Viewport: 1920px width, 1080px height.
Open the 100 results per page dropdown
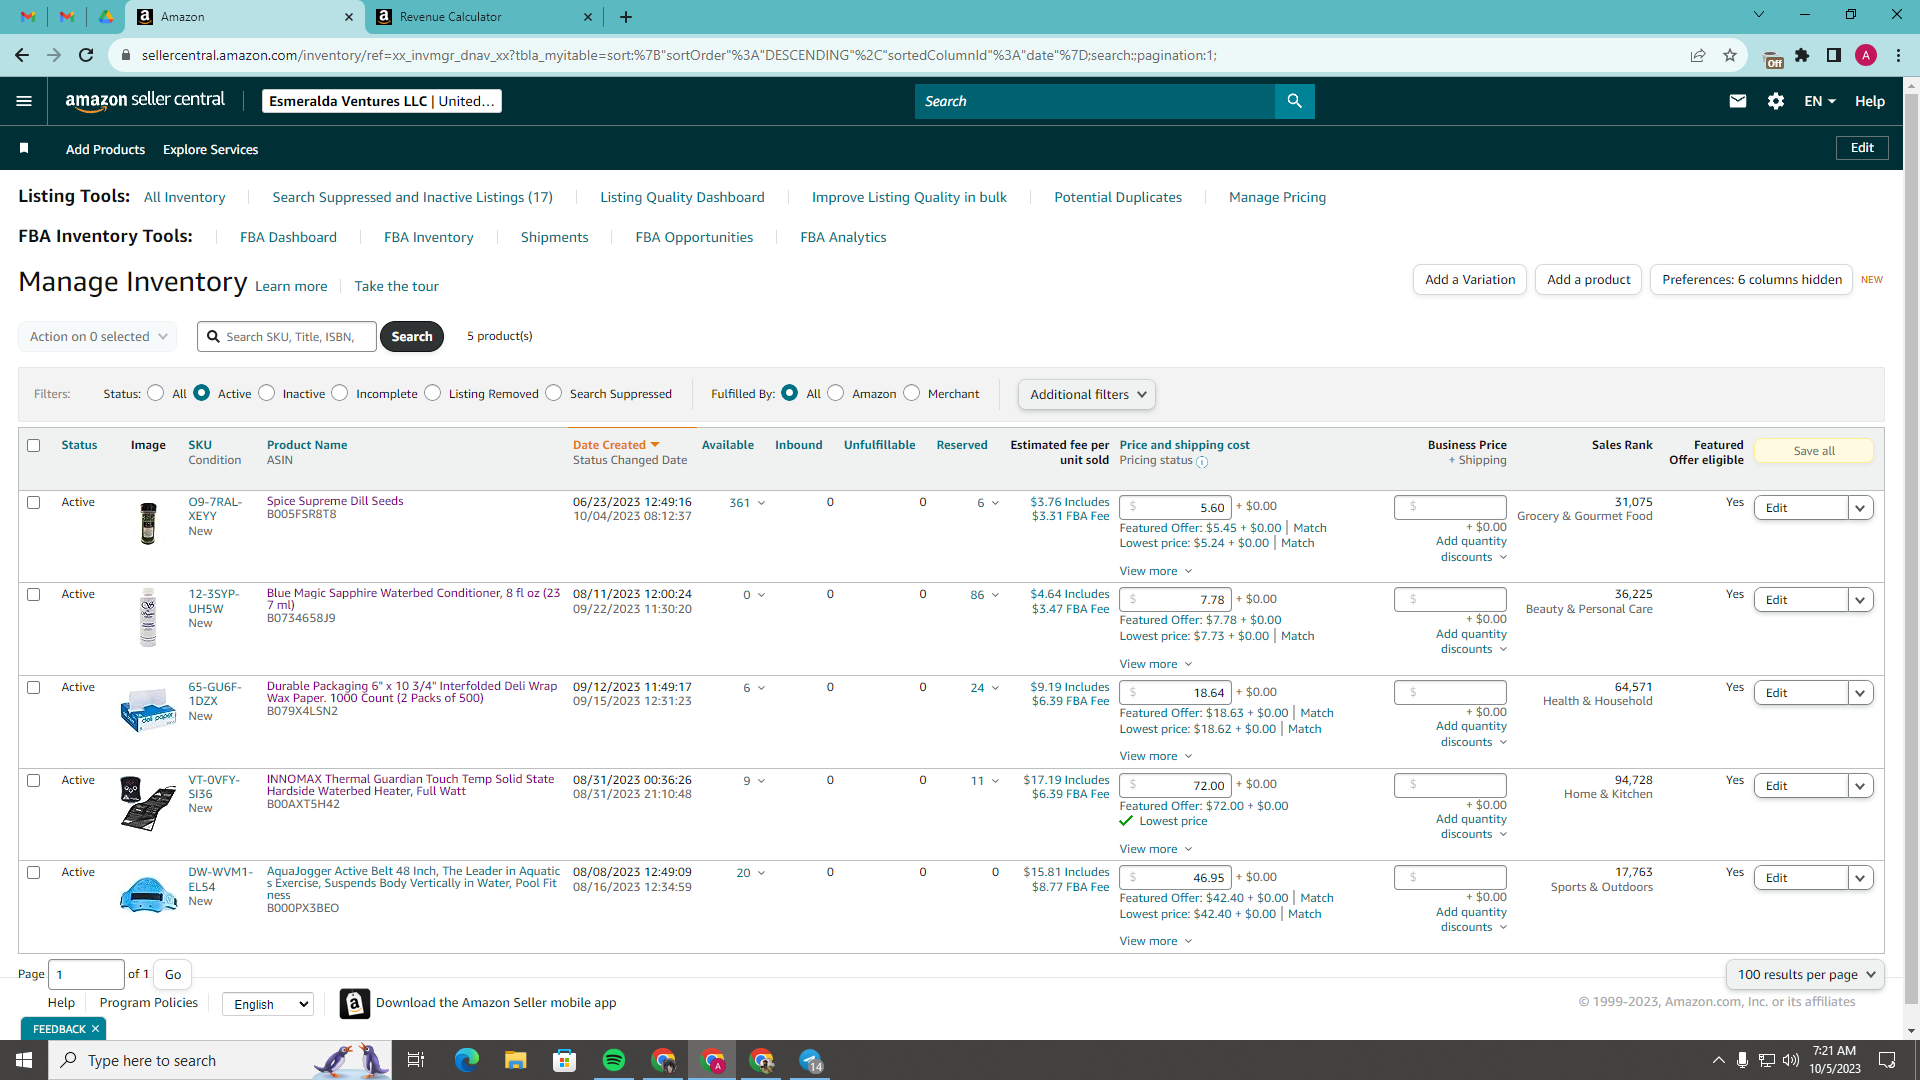click(x=1805, y=974)
